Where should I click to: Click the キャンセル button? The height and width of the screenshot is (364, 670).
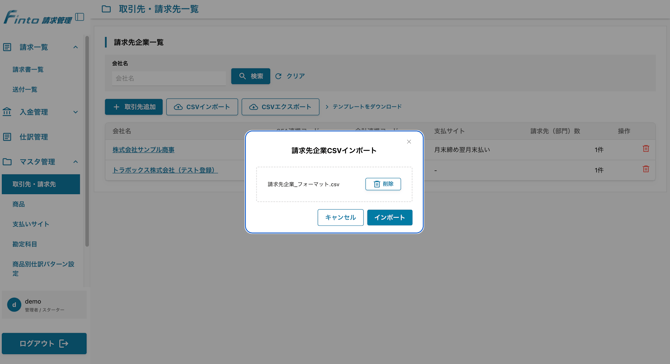(341, 217)
